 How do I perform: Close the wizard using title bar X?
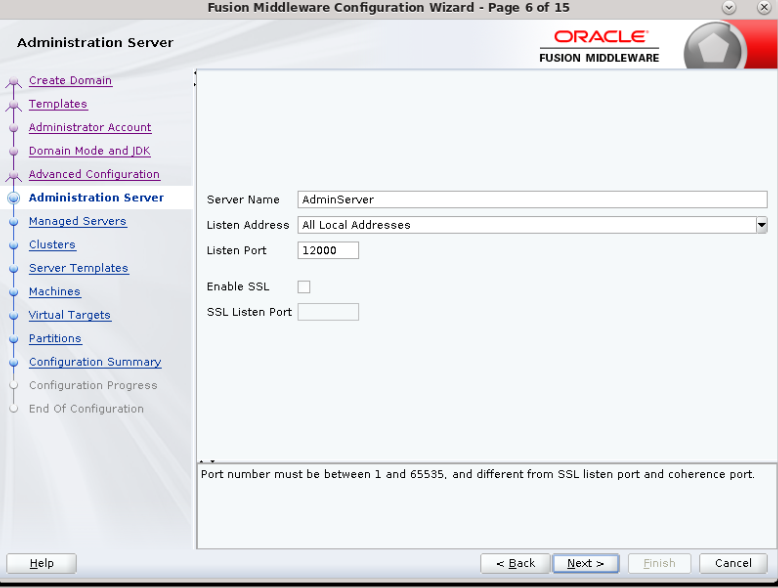click(x=764, y=7)
